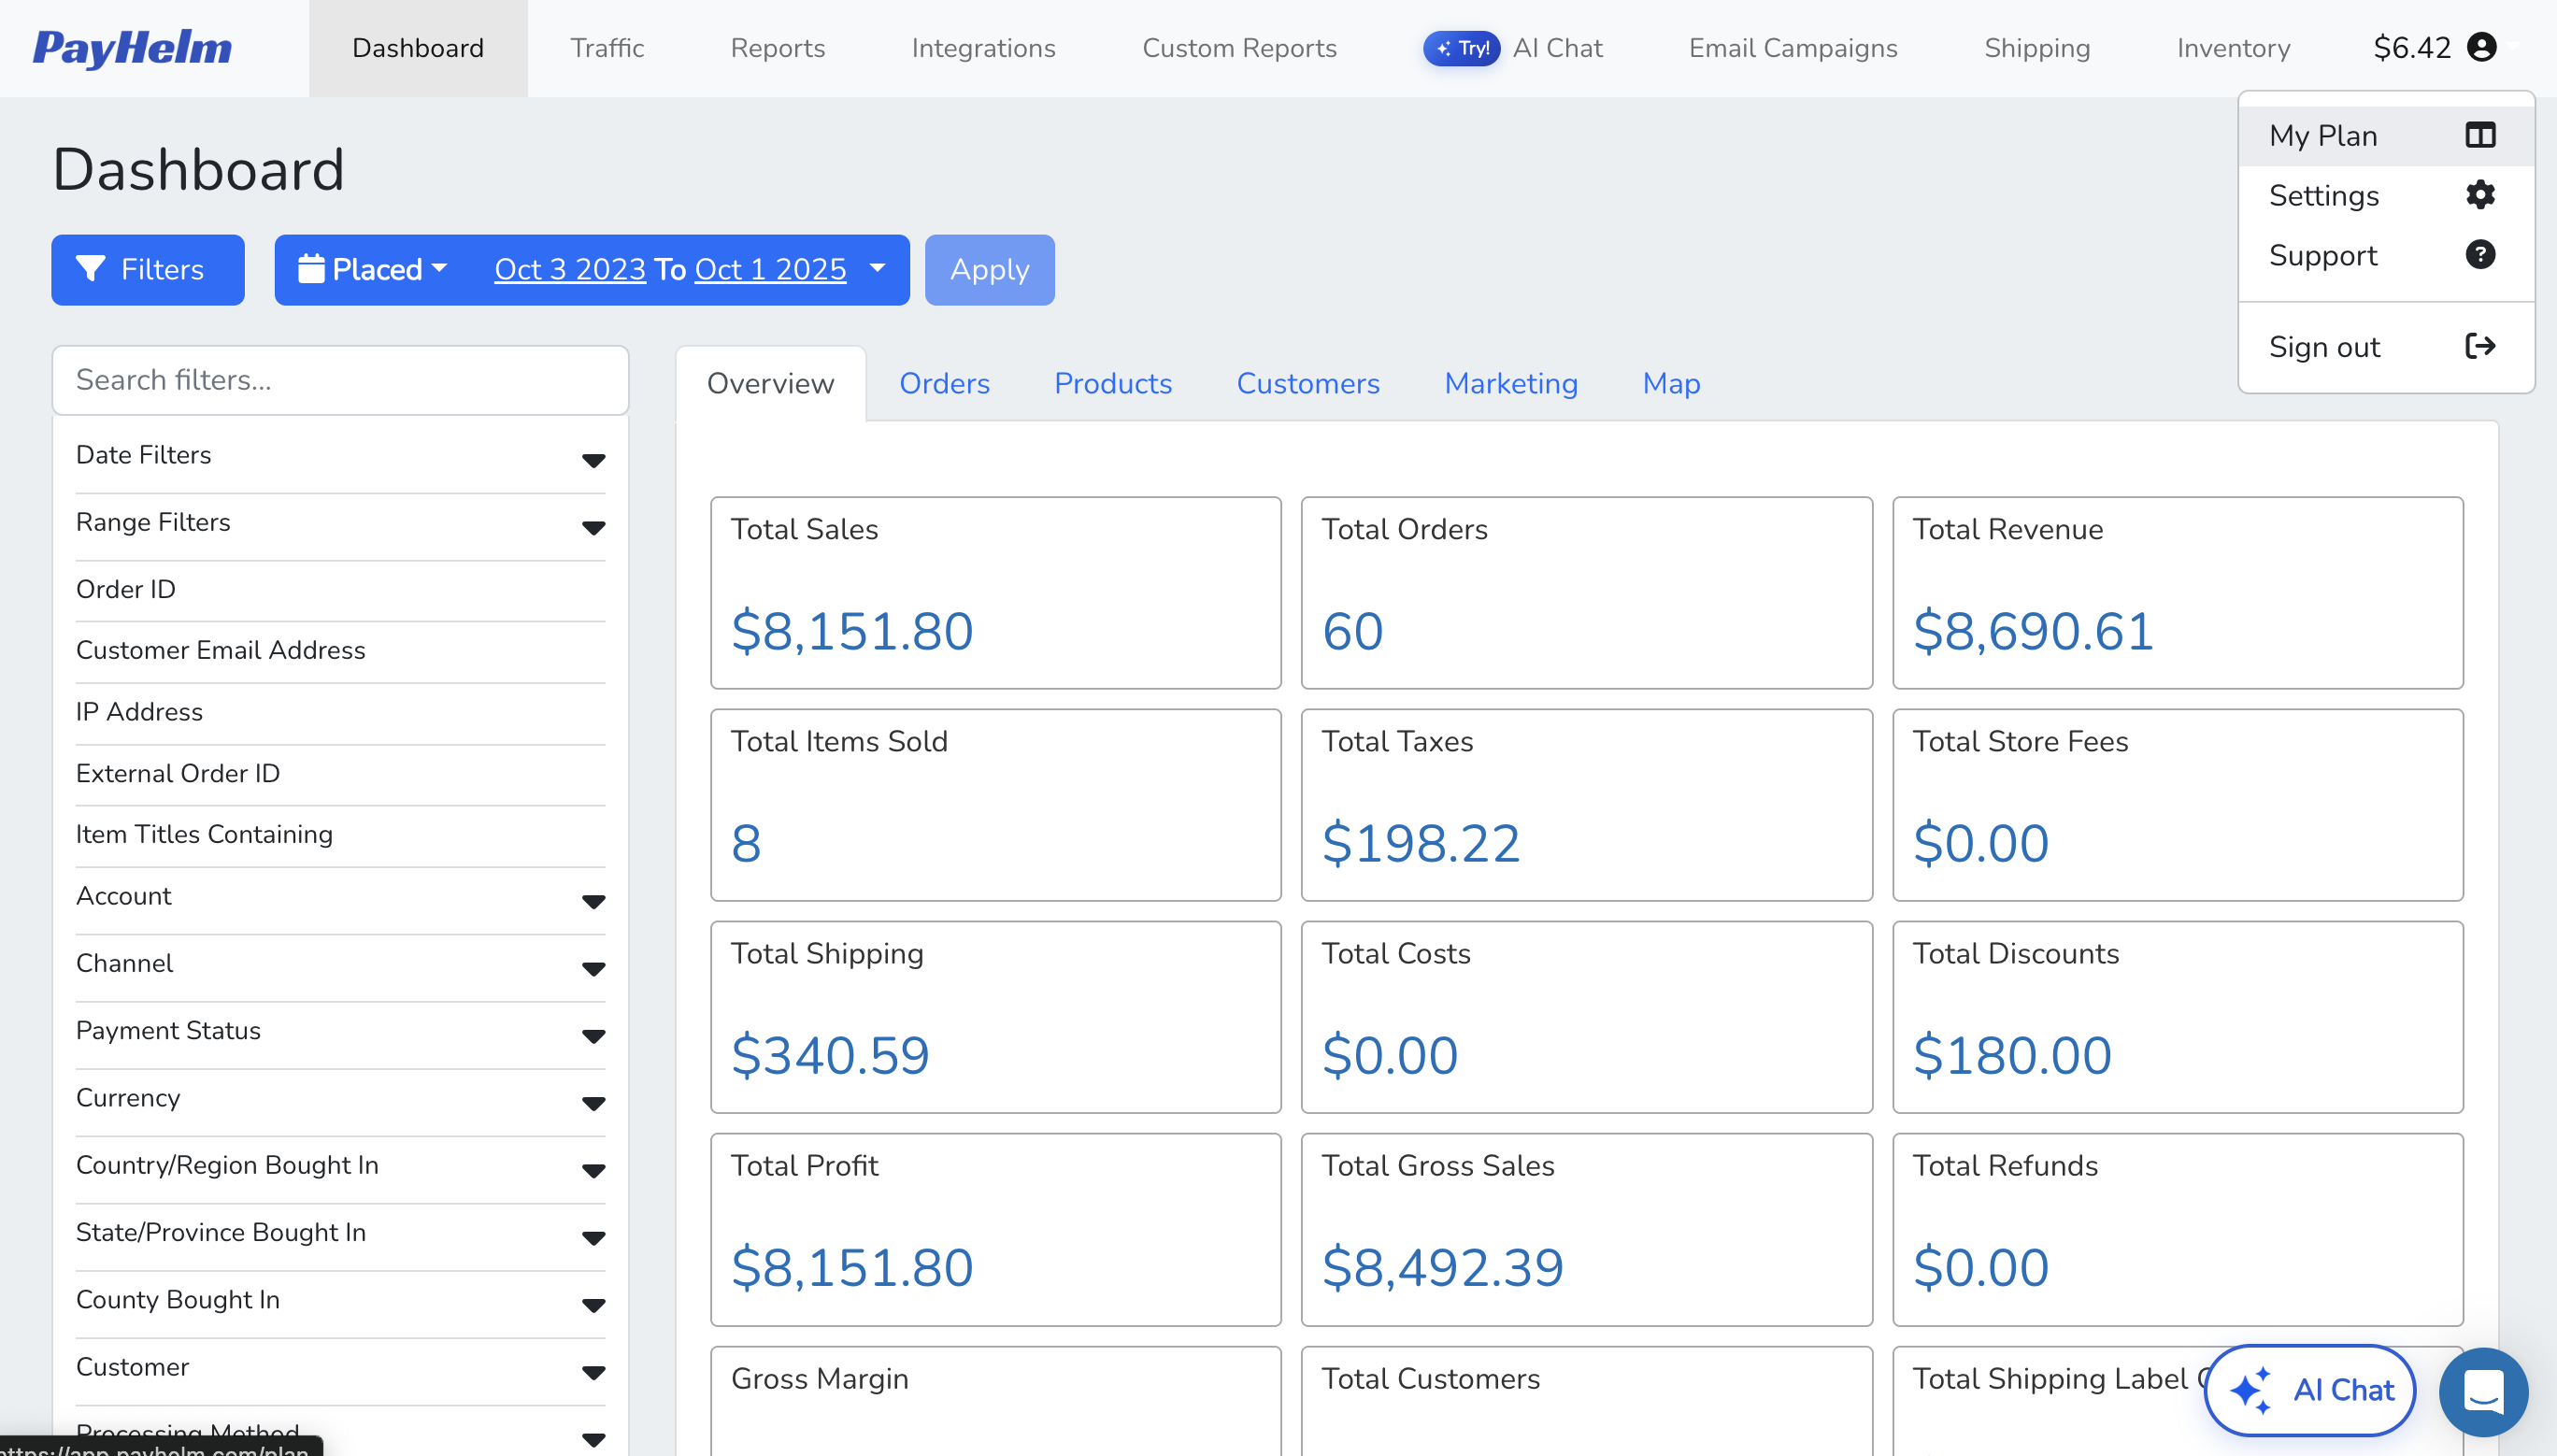Open Dashboard in top navigation
This screenshot has width=2557, height=1456.
point(418,48)
